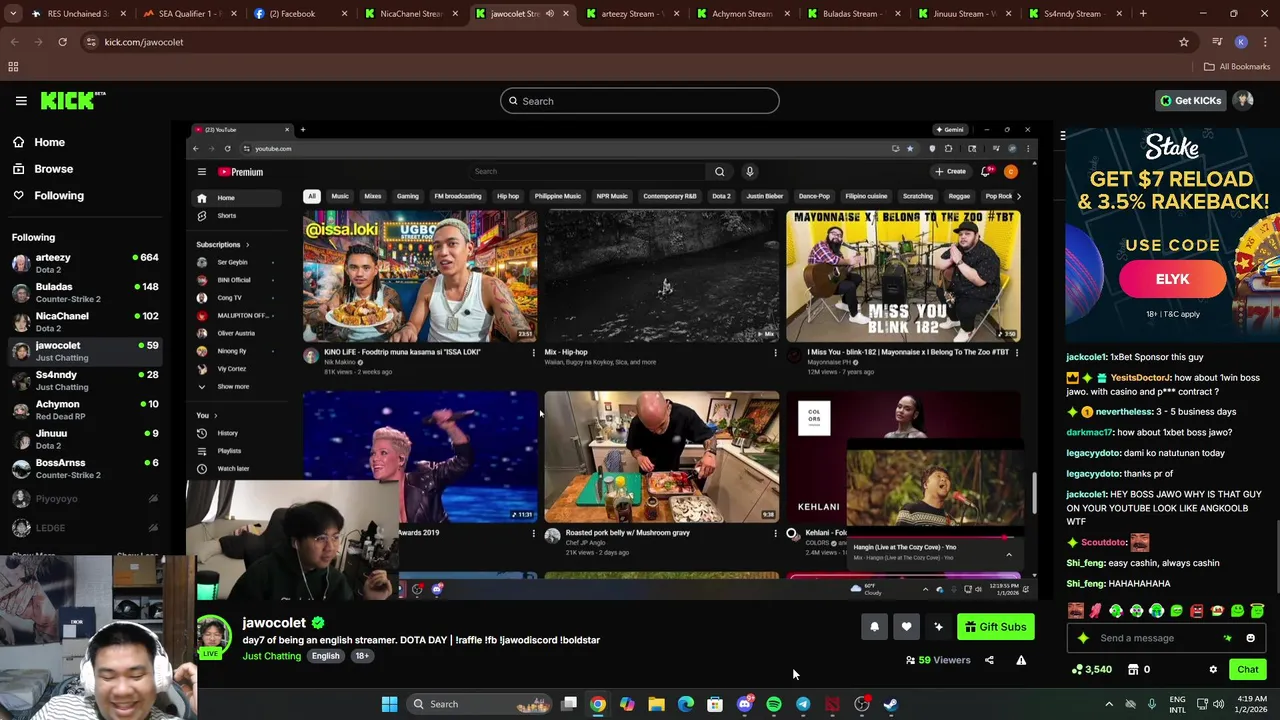Click the streamed video player area
Screen dimensions: 1280x720
pyautogui.click(x=612, y=360)
